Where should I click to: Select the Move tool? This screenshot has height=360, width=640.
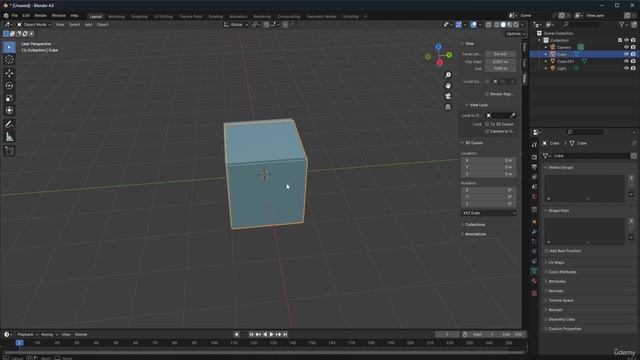click(x=9, y=73)
